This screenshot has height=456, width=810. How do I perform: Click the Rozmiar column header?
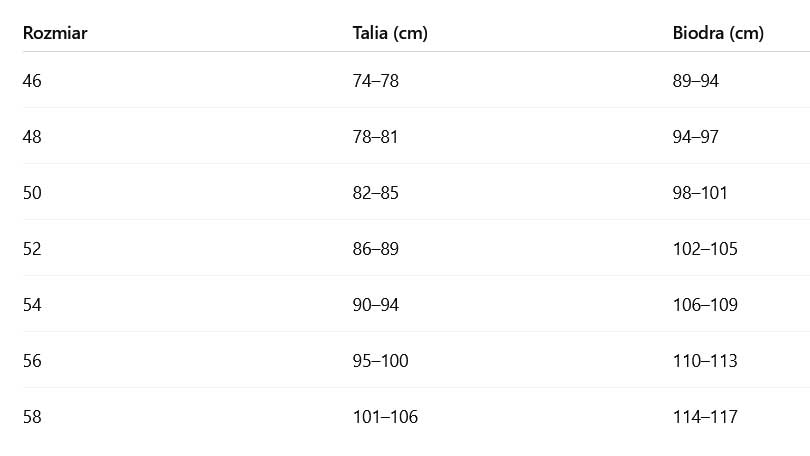click(x=55, y=34)
